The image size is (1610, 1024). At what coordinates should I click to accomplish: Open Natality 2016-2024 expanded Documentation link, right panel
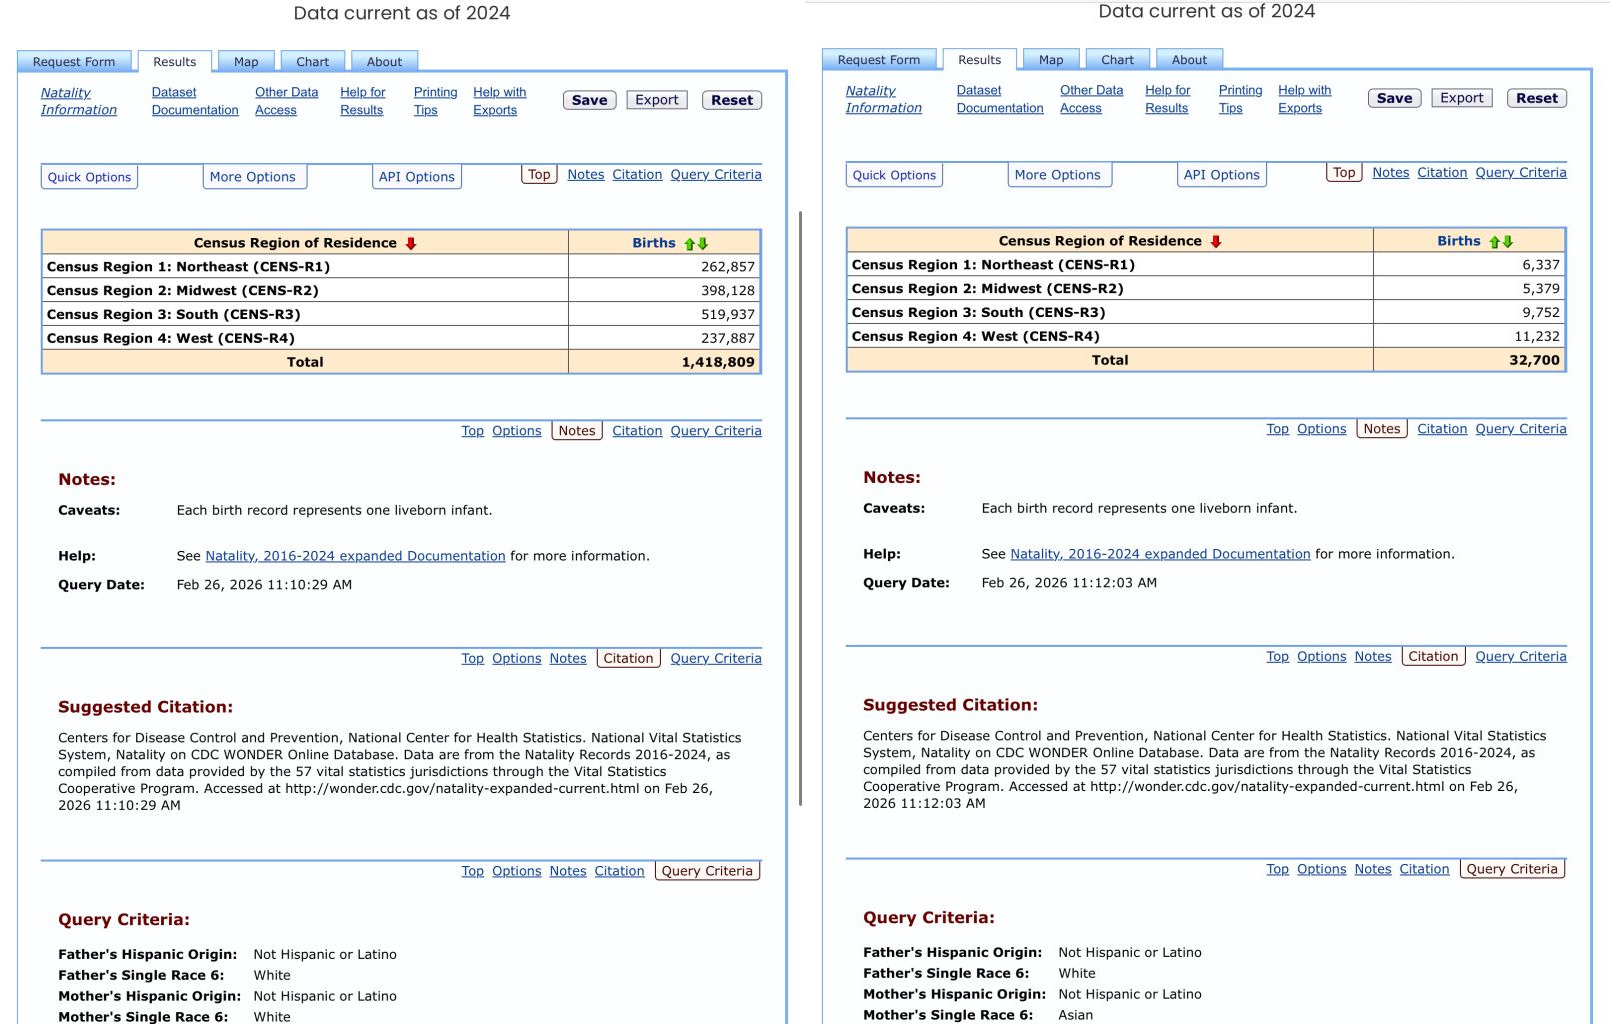coord(1160,554)
